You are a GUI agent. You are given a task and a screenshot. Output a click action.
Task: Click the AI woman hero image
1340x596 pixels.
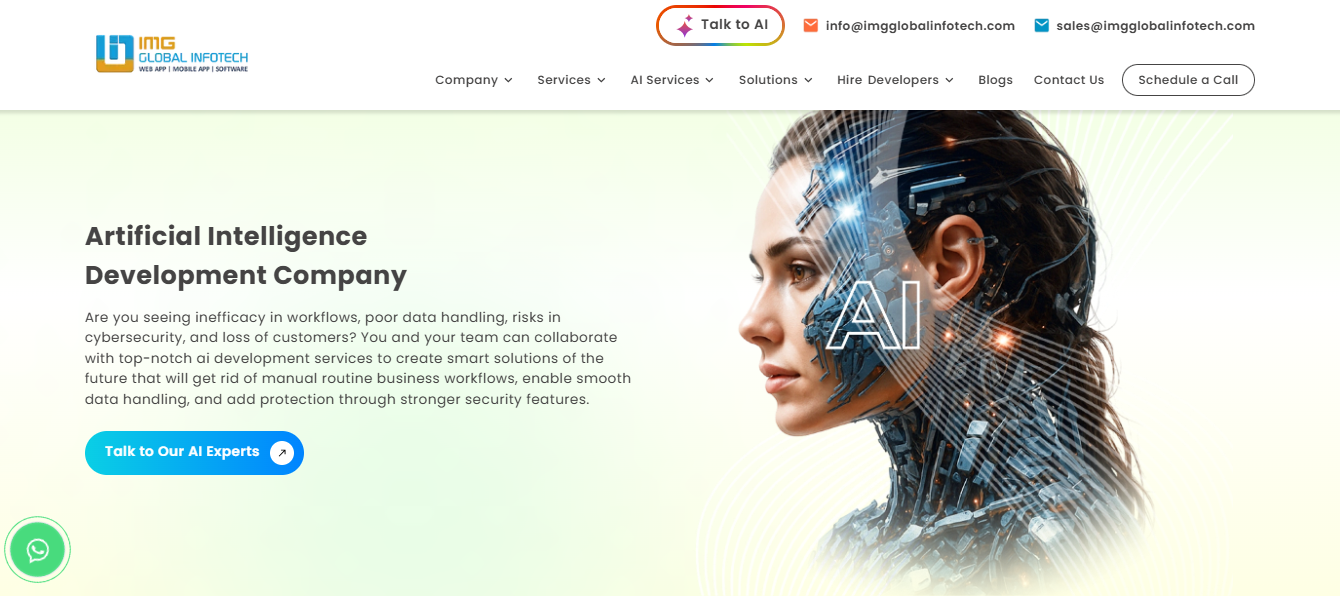930,350
